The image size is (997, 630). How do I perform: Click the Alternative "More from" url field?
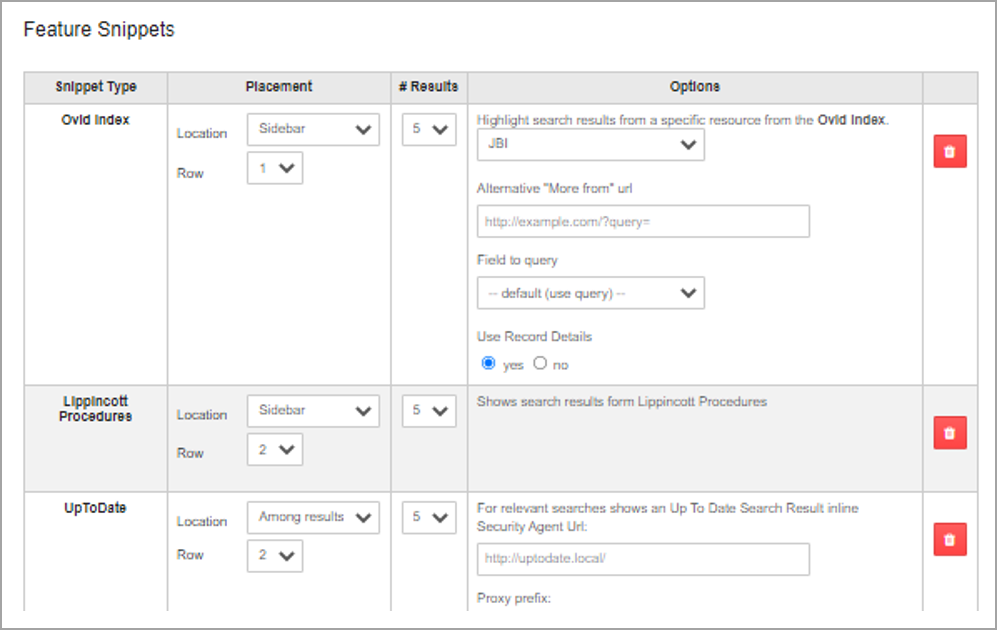(x=643, y=221)
